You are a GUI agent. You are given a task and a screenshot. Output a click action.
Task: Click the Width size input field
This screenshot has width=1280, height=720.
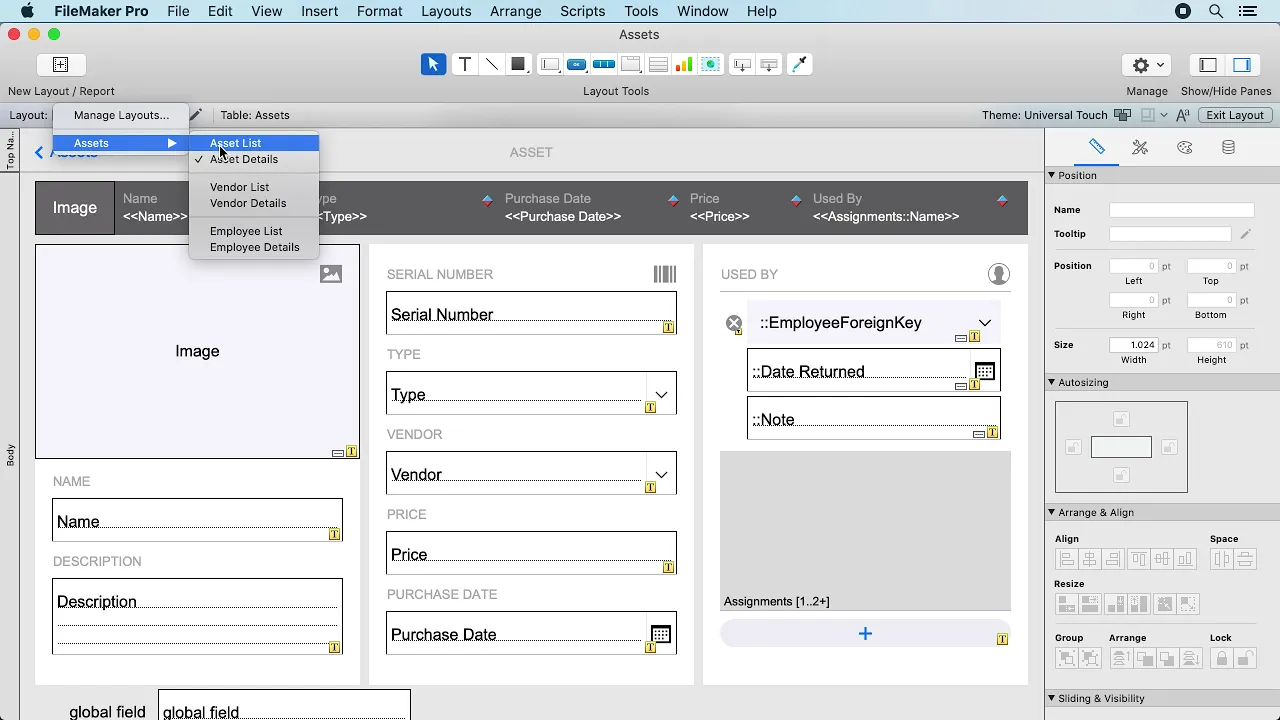click(x=1133, y=345)
